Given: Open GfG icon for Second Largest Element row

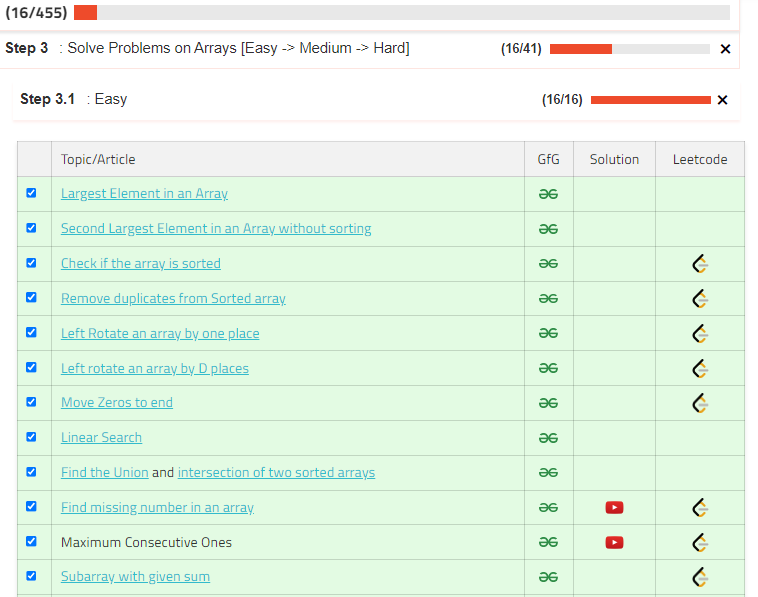Looking at the screenshot, I should (548, 229).
